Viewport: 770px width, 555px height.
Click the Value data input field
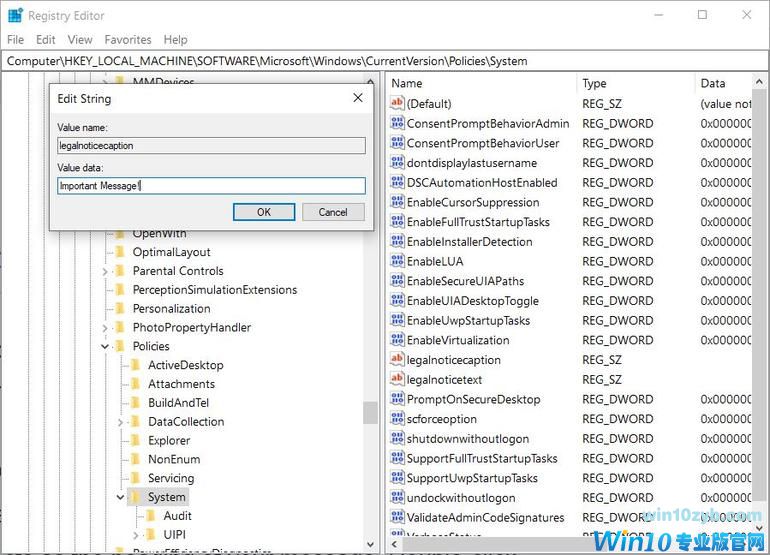tap(211, 186)
